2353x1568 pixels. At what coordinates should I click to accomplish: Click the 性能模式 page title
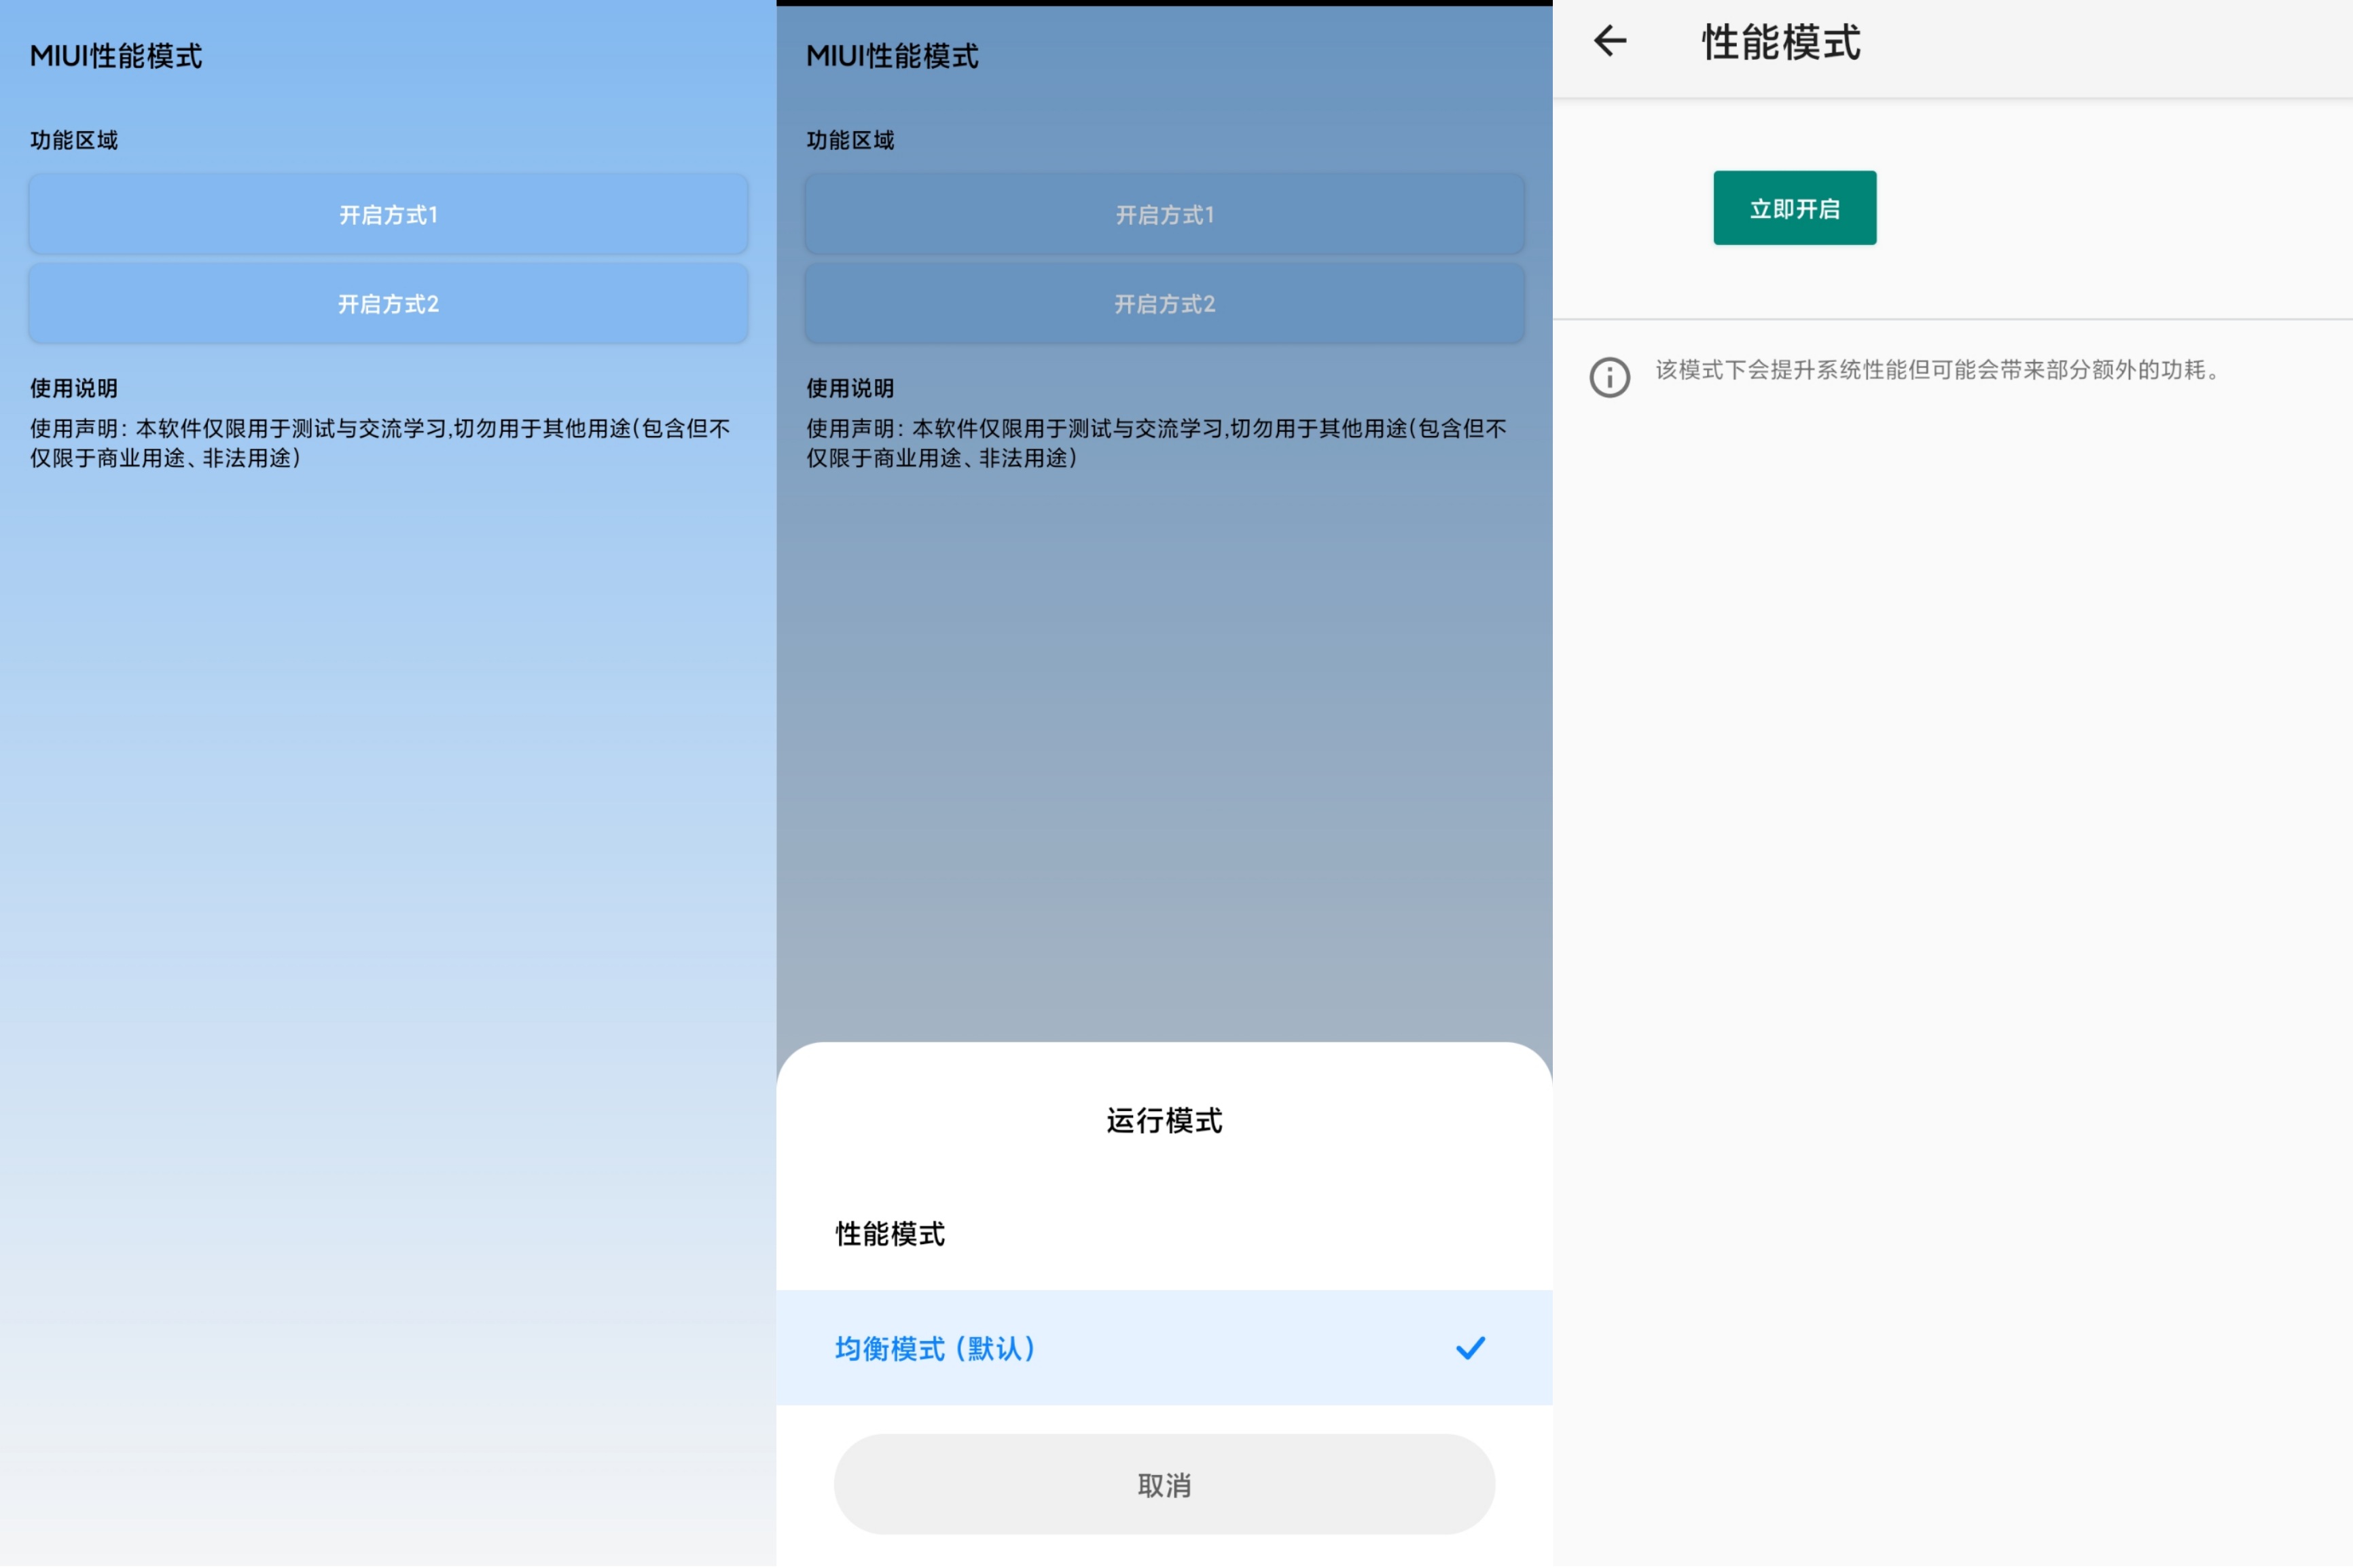pos(1780,43)
